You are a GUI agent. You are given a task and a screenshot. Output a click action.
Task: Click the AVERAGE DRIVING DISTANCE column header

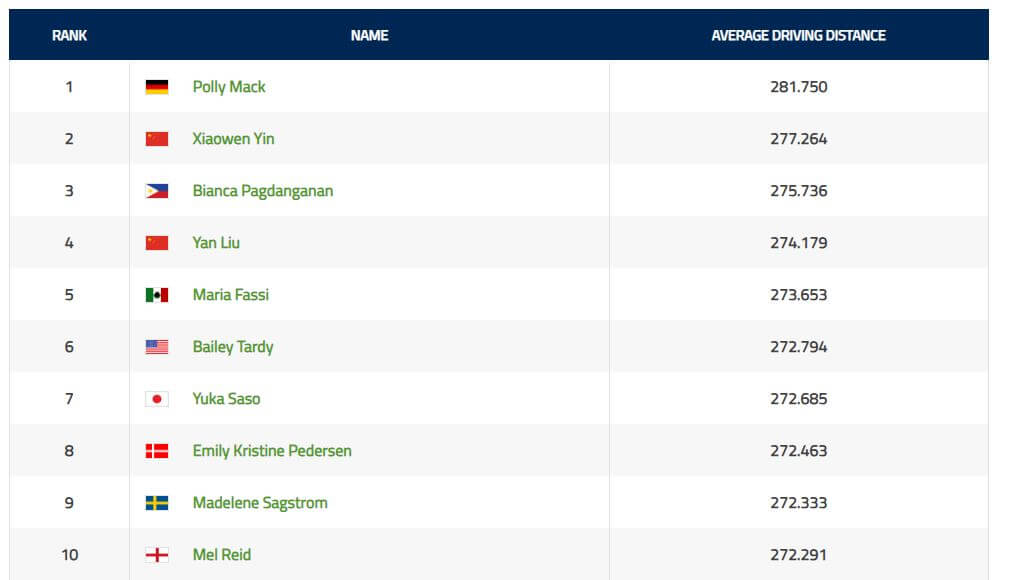coord(799,36)
